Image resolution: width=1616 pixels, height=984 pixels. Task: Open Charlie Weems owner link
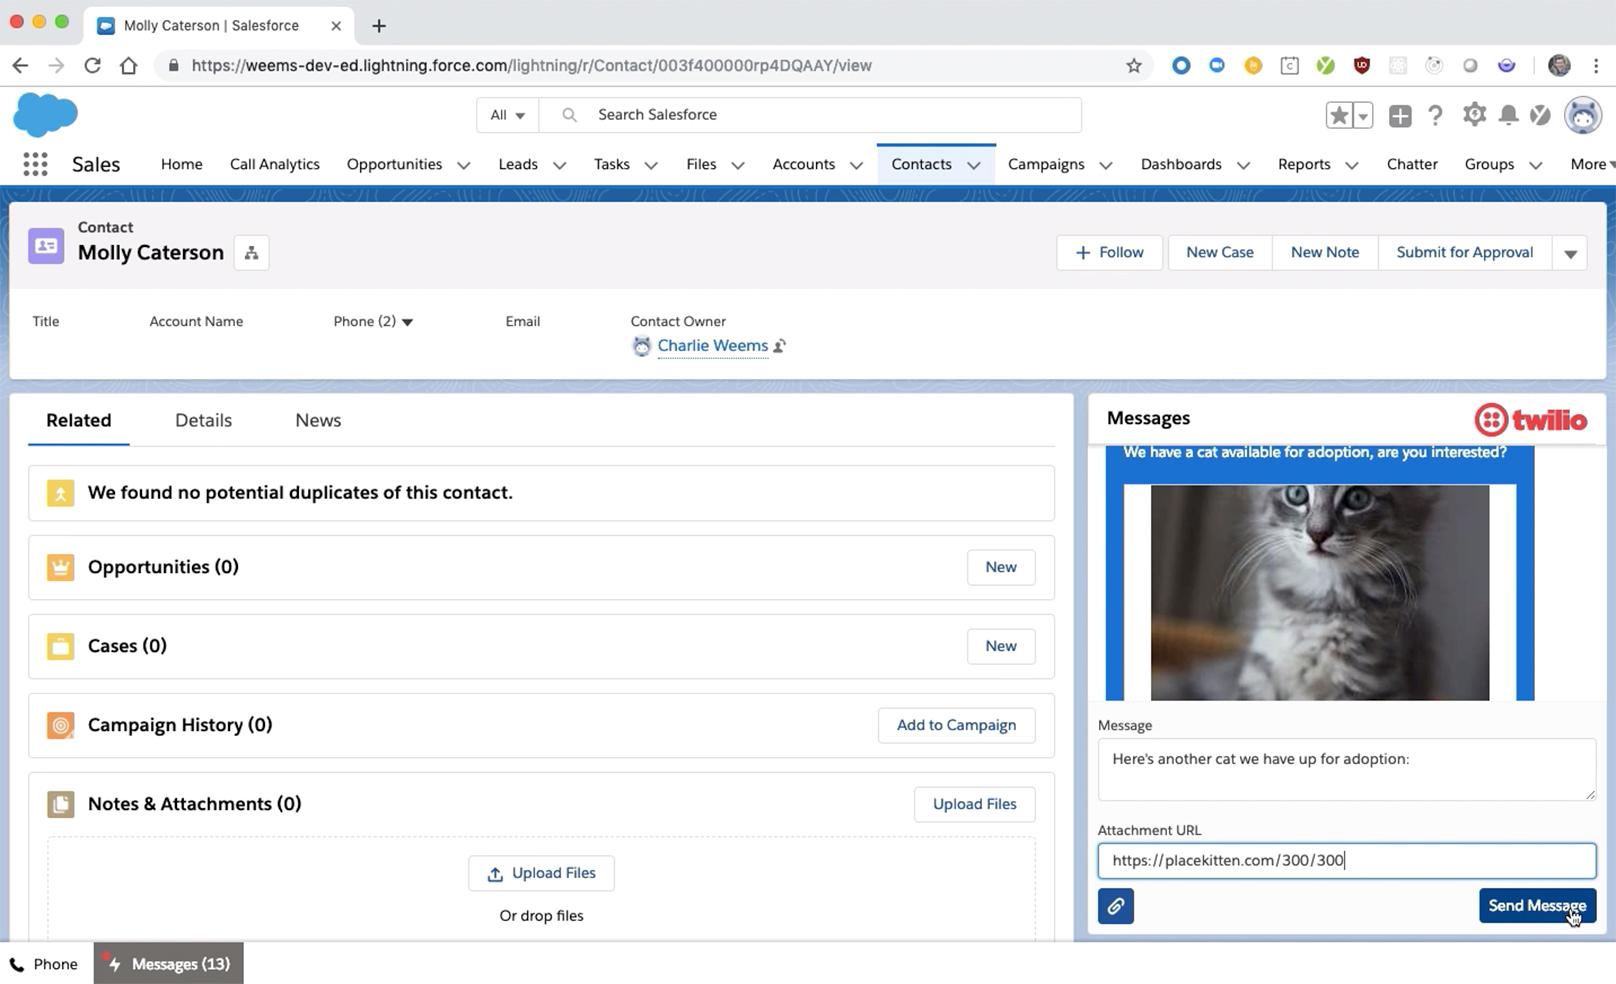point(713,346)
